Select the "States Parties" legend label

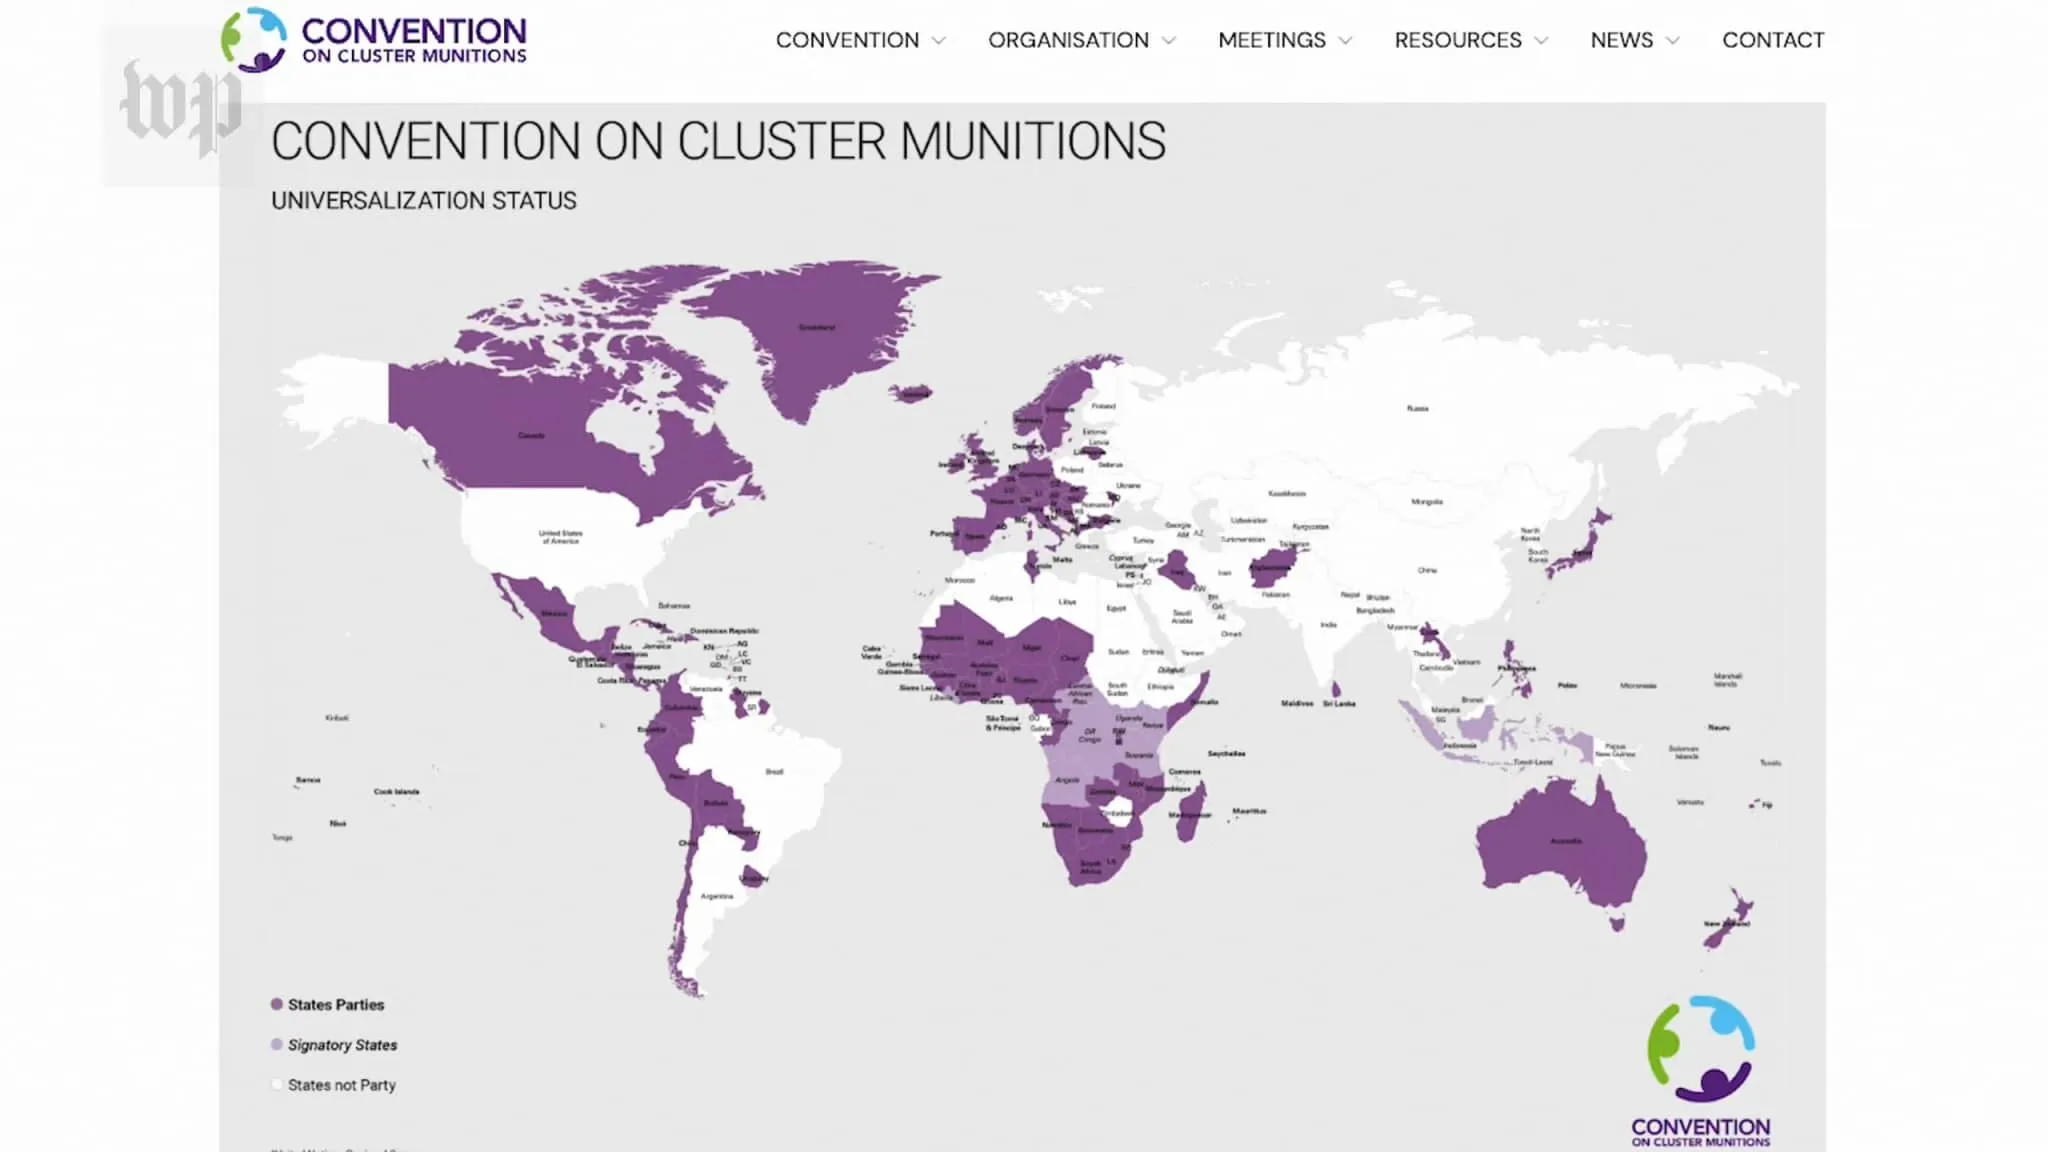point(336,1005)
